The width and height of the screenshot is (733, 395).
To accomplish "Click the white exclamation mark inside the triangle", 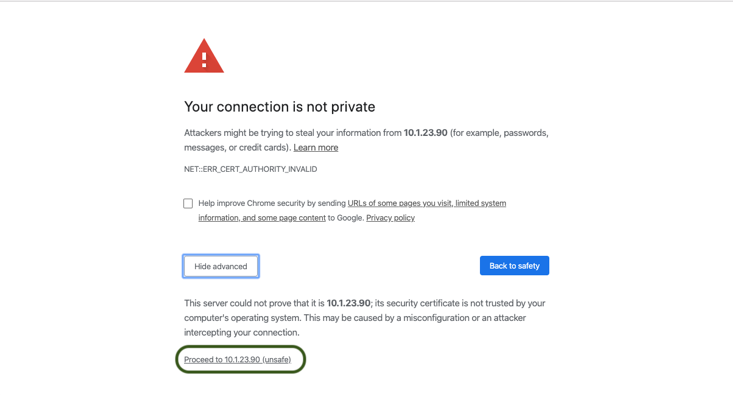I will click(x=204, y=59).
